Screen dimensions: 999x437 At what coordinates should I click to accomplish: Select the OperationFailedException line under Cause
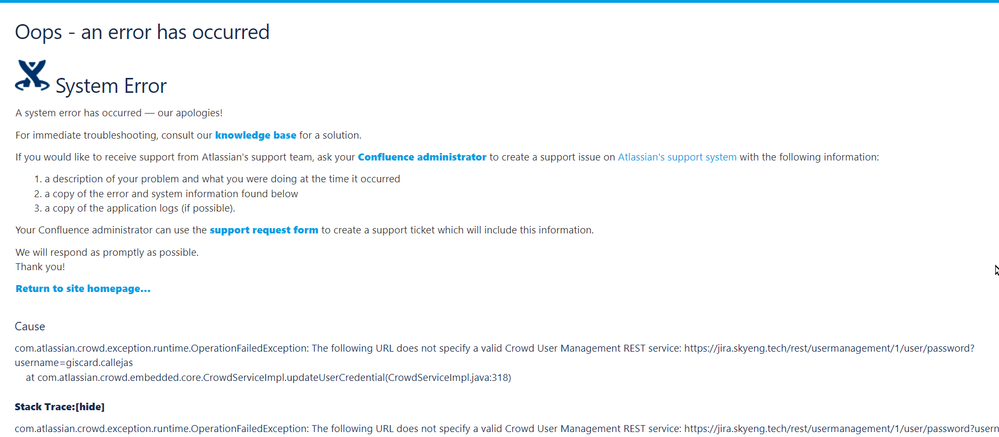point(495,348)
